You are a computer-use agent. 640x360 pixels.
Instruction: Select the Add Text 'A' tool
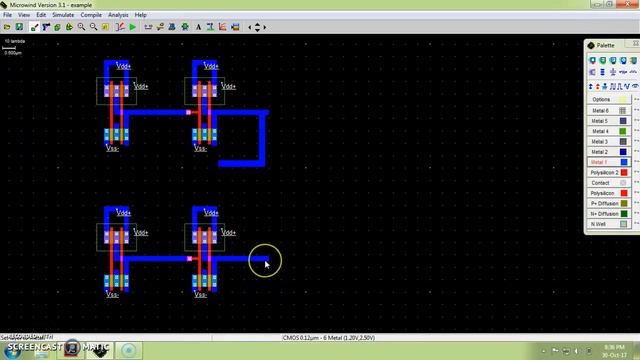click(x=198, y=27)
